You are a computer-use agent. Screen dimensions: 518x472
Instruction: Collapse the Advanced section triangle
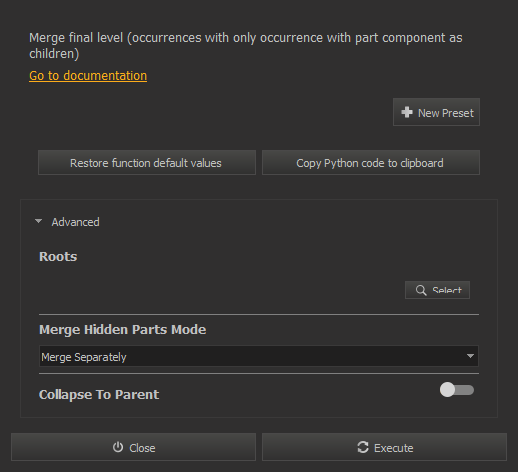39,221
